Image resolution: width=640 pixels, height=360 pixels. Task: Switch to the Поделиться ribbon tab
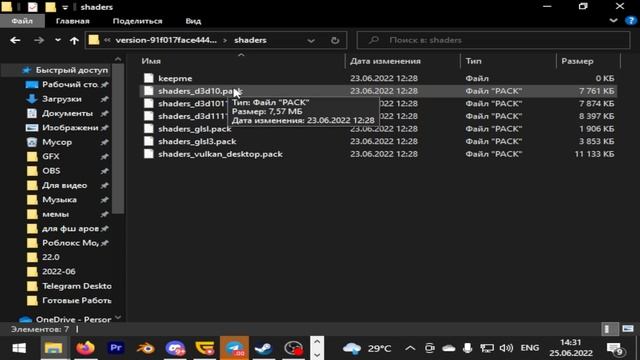pos(137,21)
